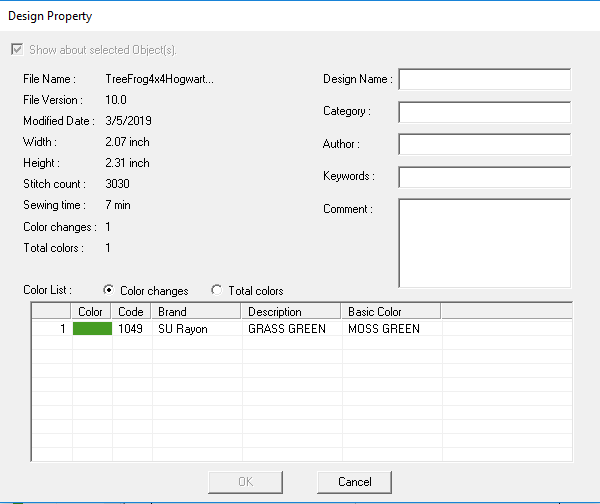The height and width of the screenshot is (504, 600).
Task: Sort by the Brand column header
Action: (x=195, y=312)
